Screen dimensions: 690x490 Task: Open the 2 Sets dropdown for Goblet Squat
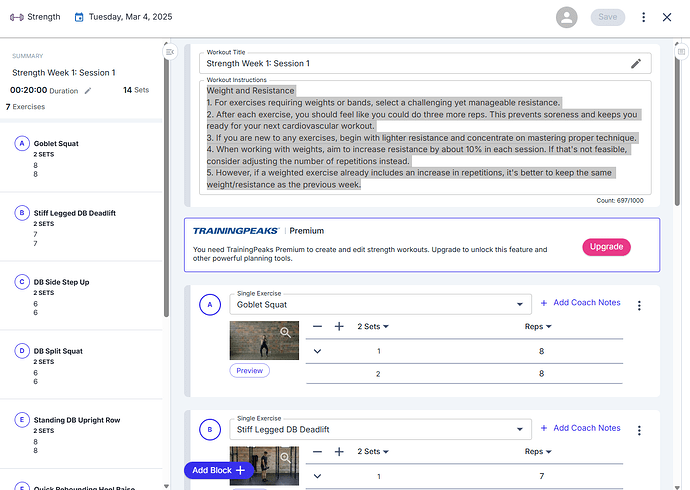pos(373,326)
